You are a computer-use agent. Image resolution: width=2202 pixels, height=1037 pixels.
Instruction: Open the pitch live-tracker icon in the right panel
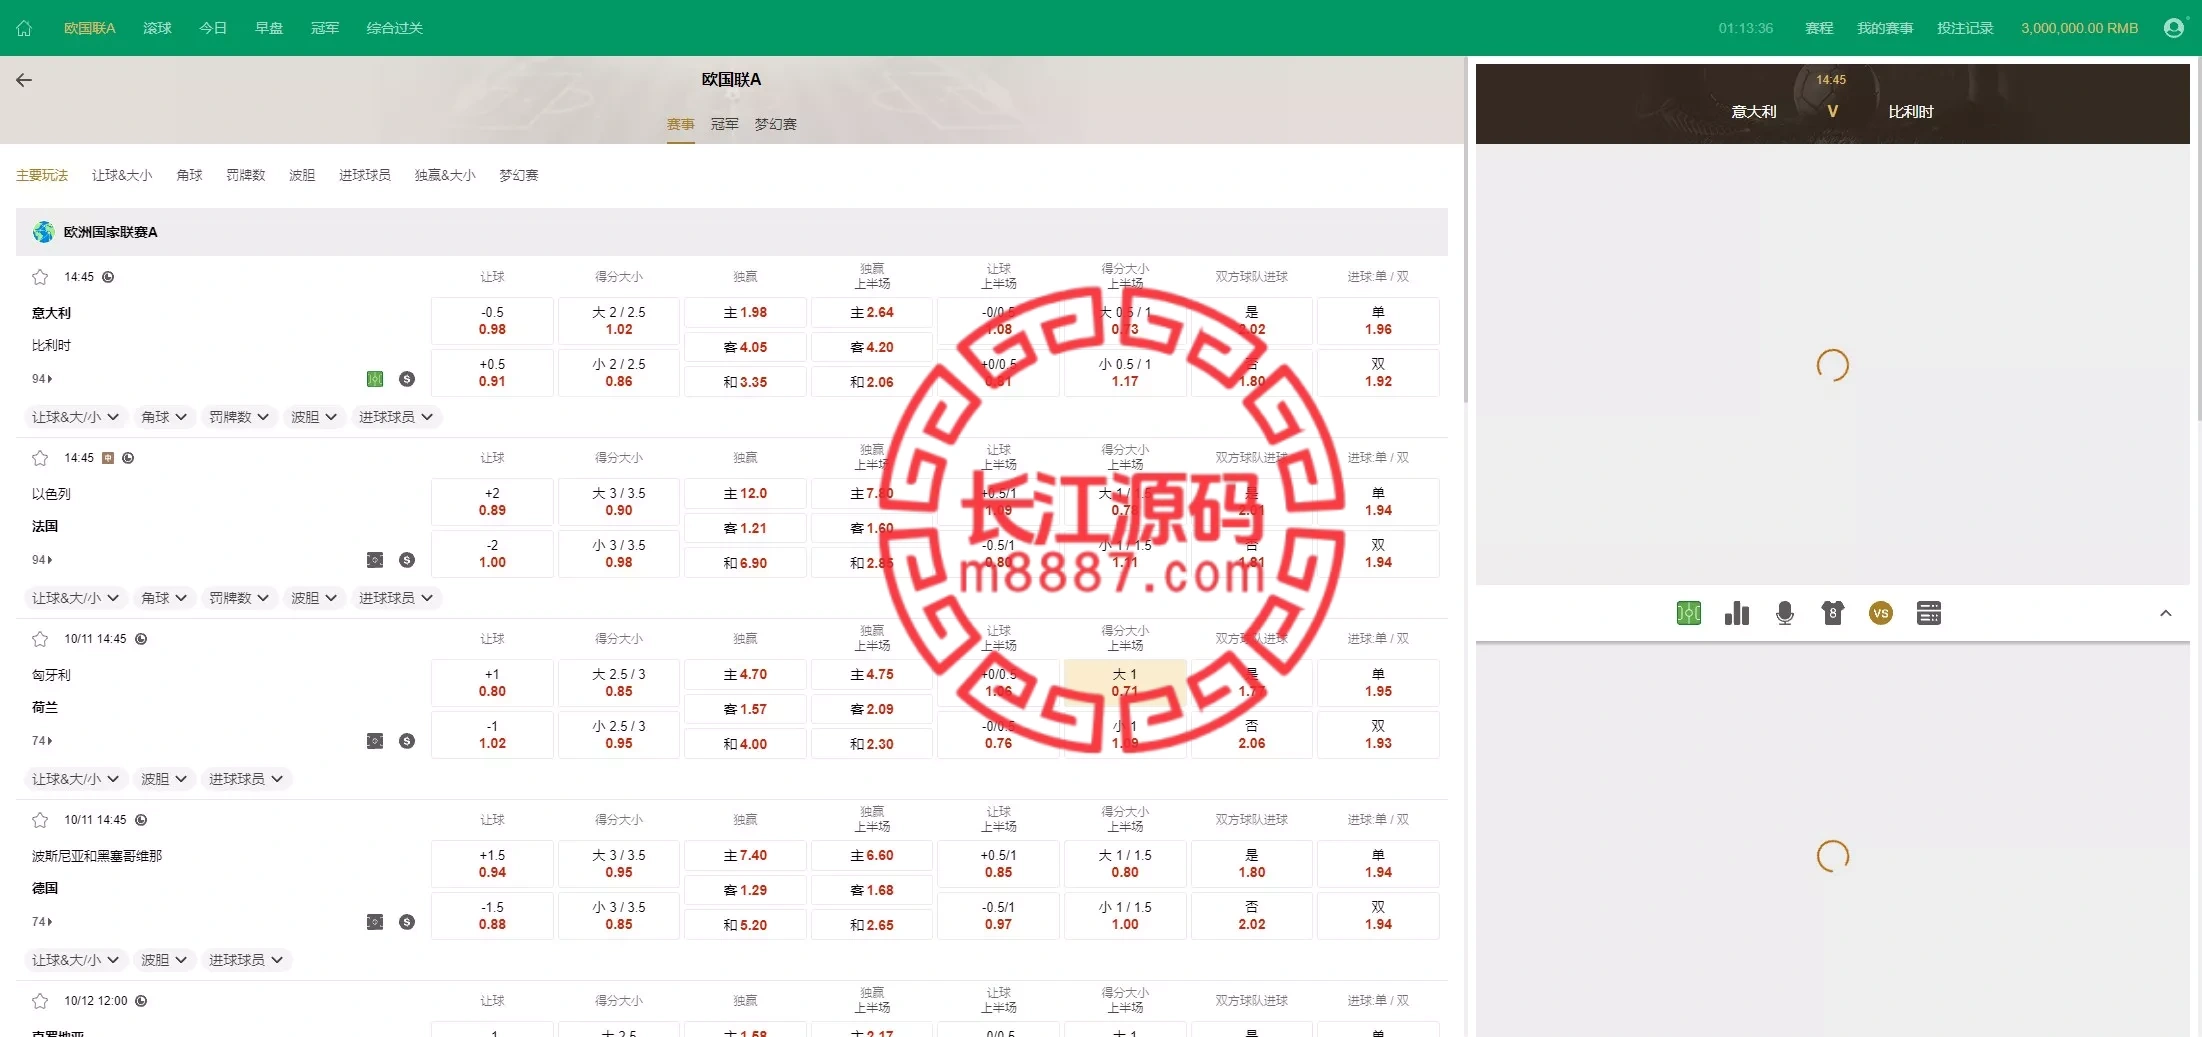(1689, 613)
